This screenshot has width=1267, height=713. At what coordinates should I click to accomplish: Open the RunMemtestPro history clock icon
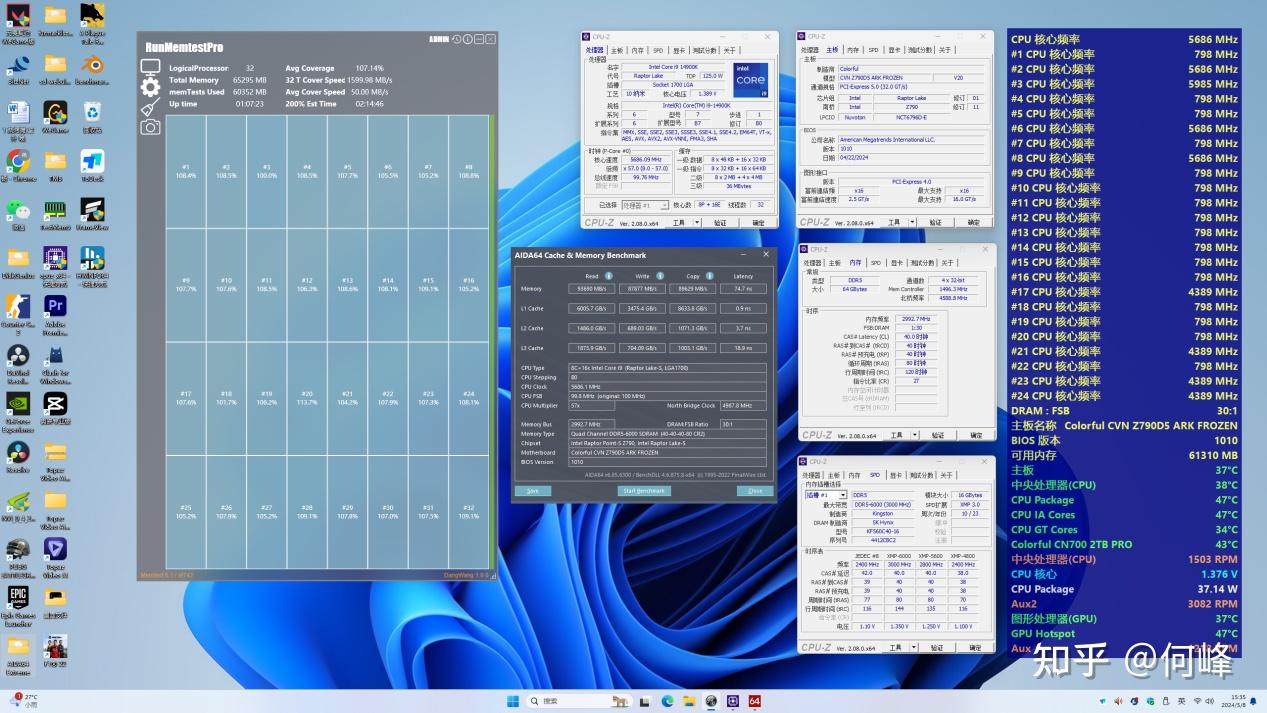[x=457, y=39]
